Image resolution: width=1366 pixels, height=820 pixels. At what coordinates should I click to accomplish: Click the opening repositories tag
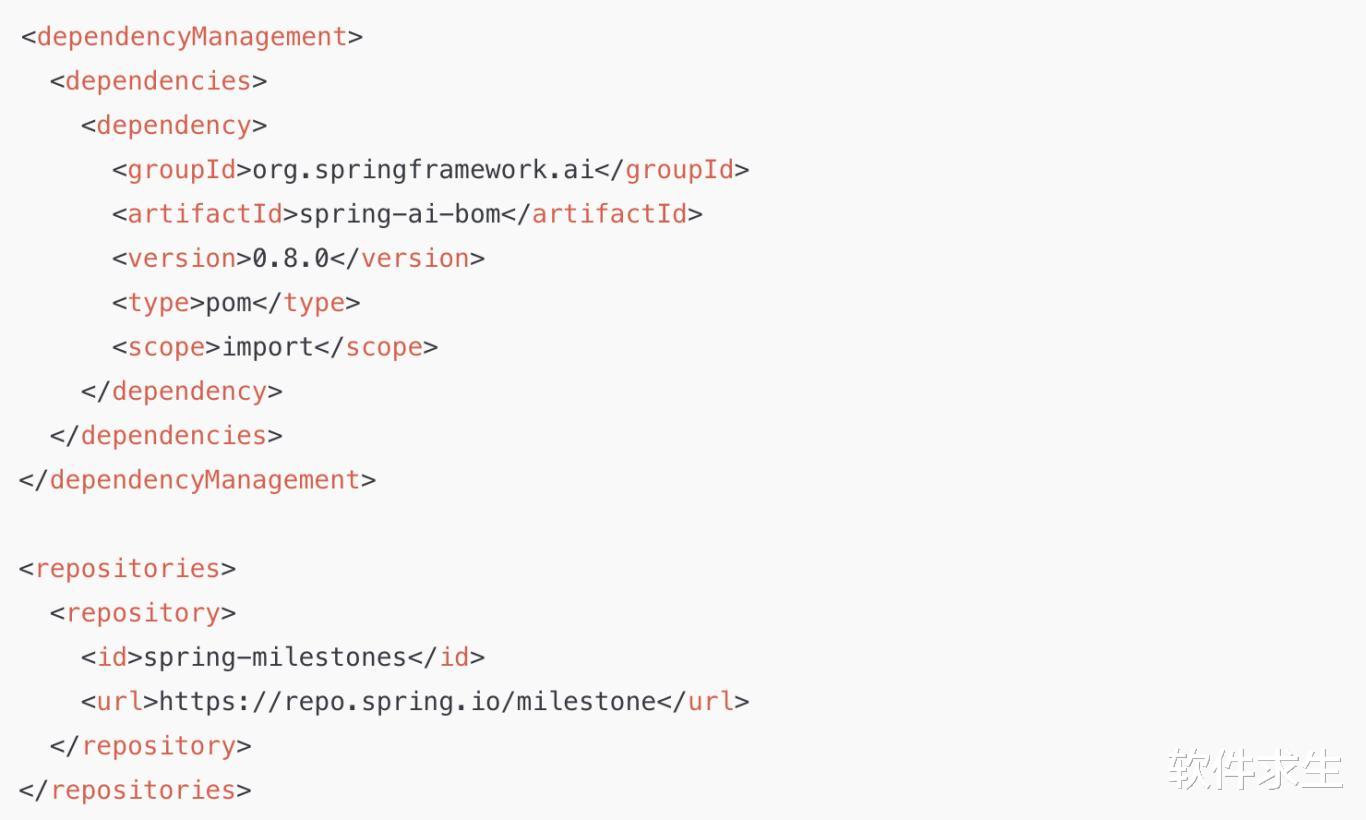[127, 568]
